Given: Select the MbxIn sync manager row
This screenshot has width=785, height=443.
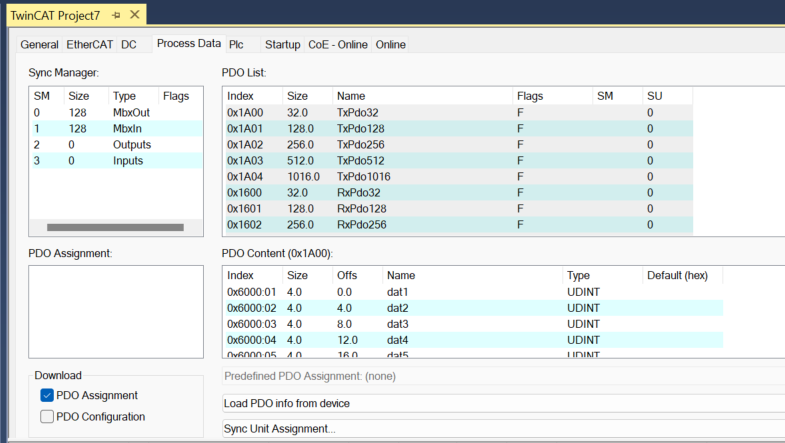Looking at the screenshot, I should tap(117, 129).
